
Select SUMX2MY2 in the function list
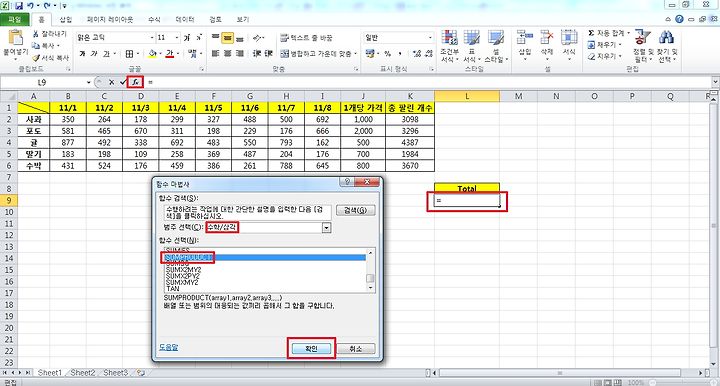point(183,270)
